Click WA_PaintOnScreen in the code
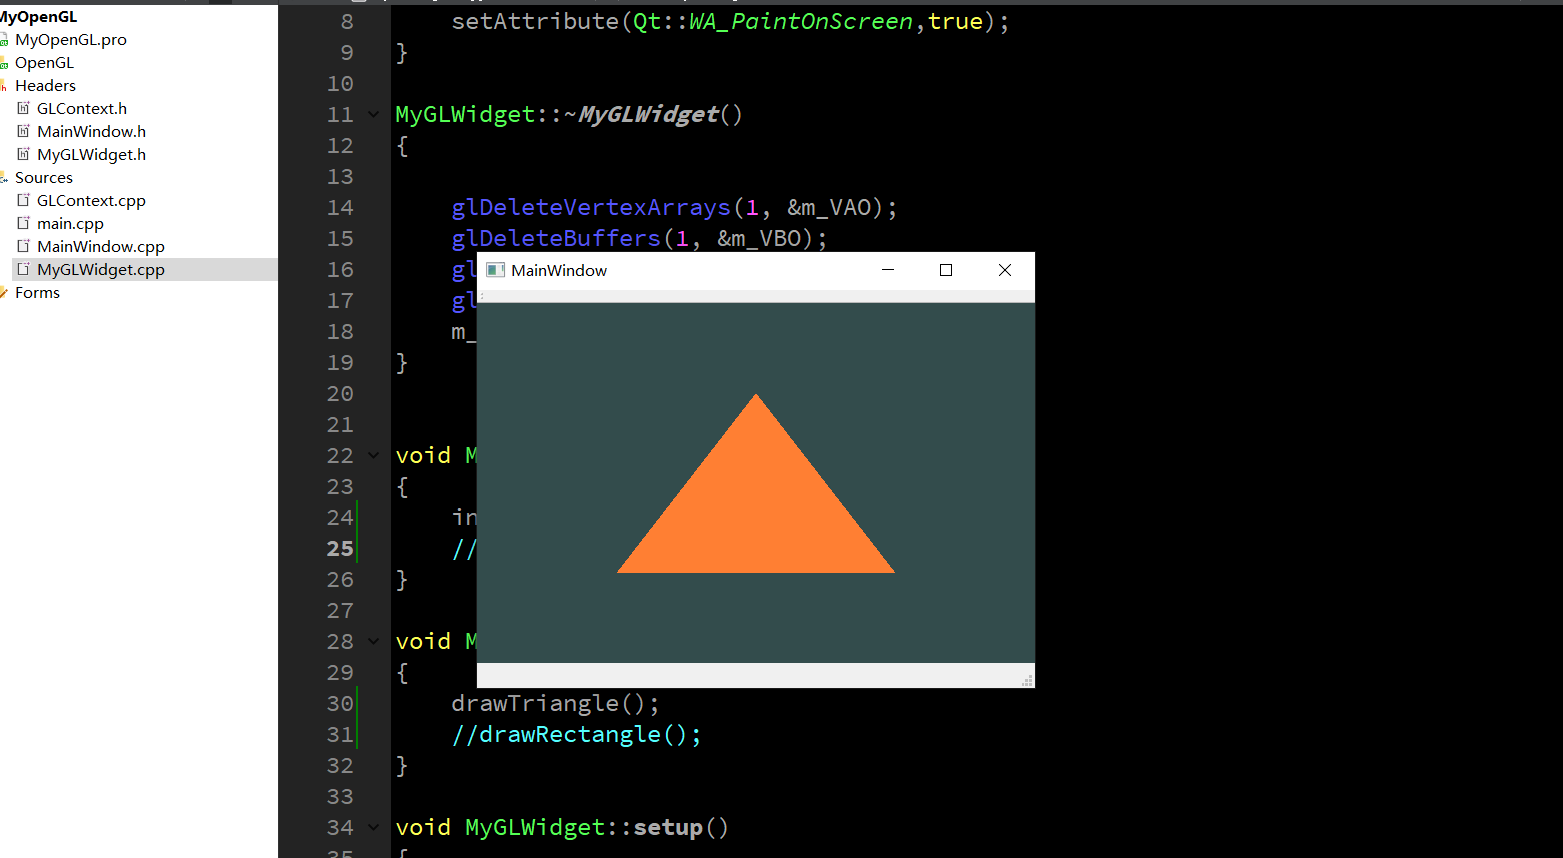Screen dimensions: 1563x858 (801, 22)
